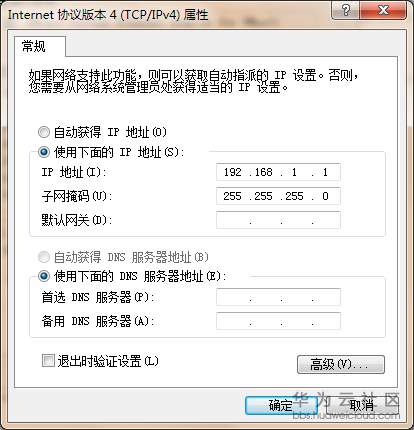Click the 168 octet in IP address

263,172
